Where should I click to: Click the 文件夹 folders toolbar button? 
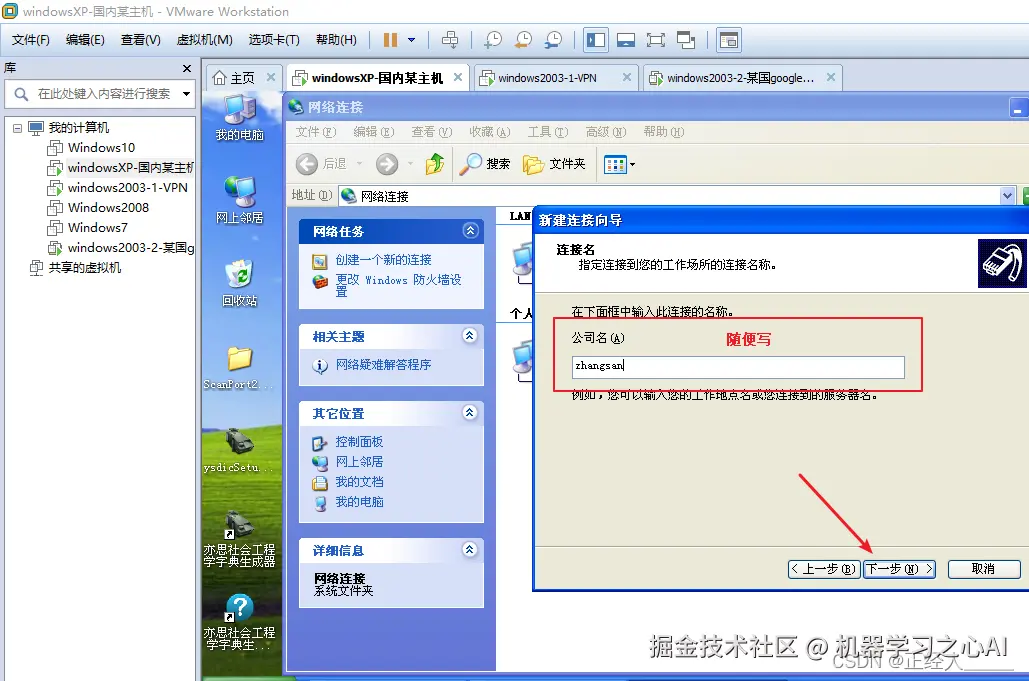[x=555, y=163]
